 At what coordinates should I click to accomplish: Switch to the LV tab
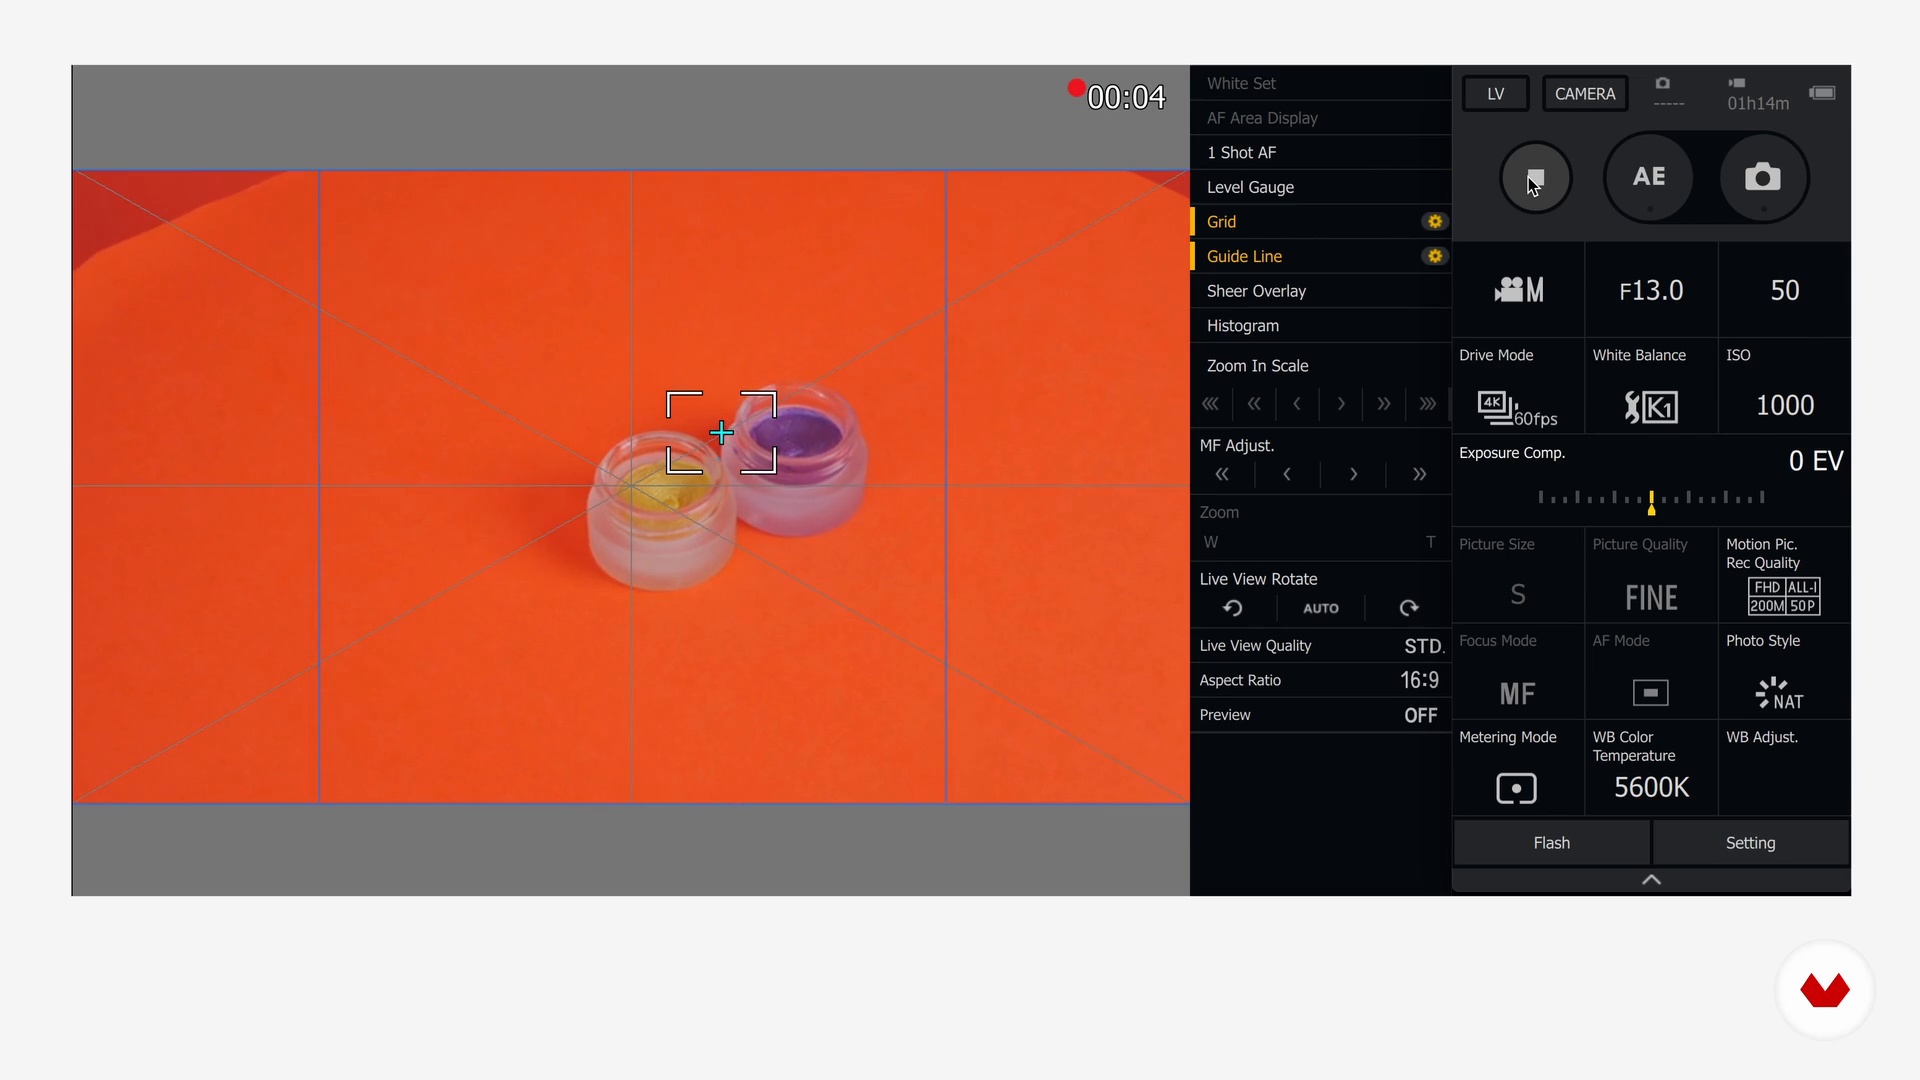(1495, 94)
